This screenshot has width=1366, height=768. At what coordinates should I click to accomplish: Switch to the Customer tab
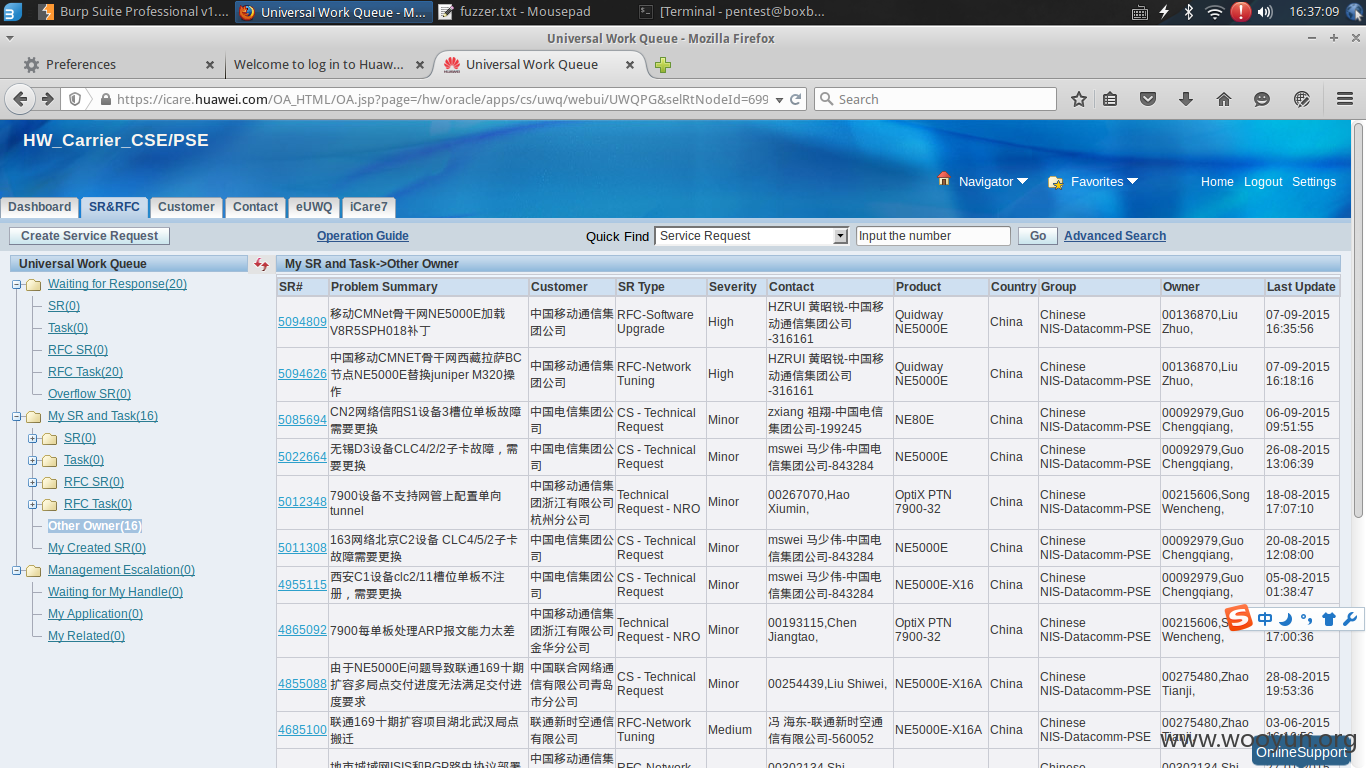(x=186, y=207)
